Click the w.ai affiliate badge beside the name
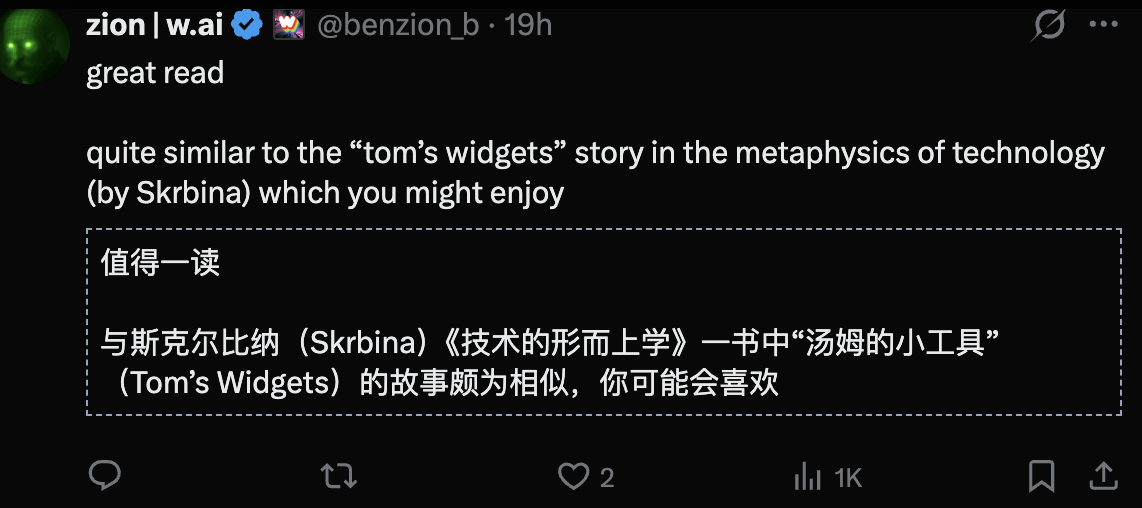1142x508 pixels. point(289,25)
